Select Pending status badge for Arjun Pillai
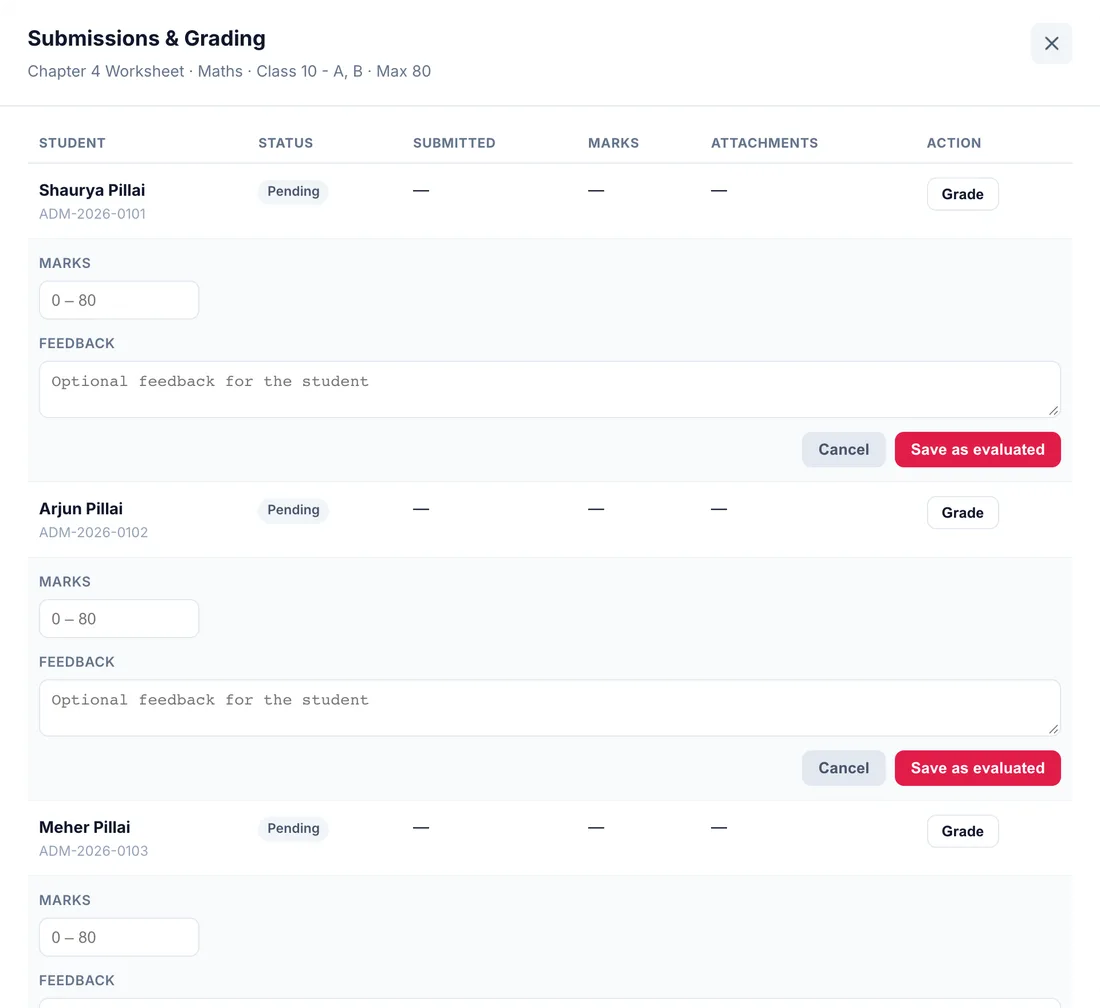Image resolution: width=1100 pixels, height=1008 pixels. click(293, 510)
